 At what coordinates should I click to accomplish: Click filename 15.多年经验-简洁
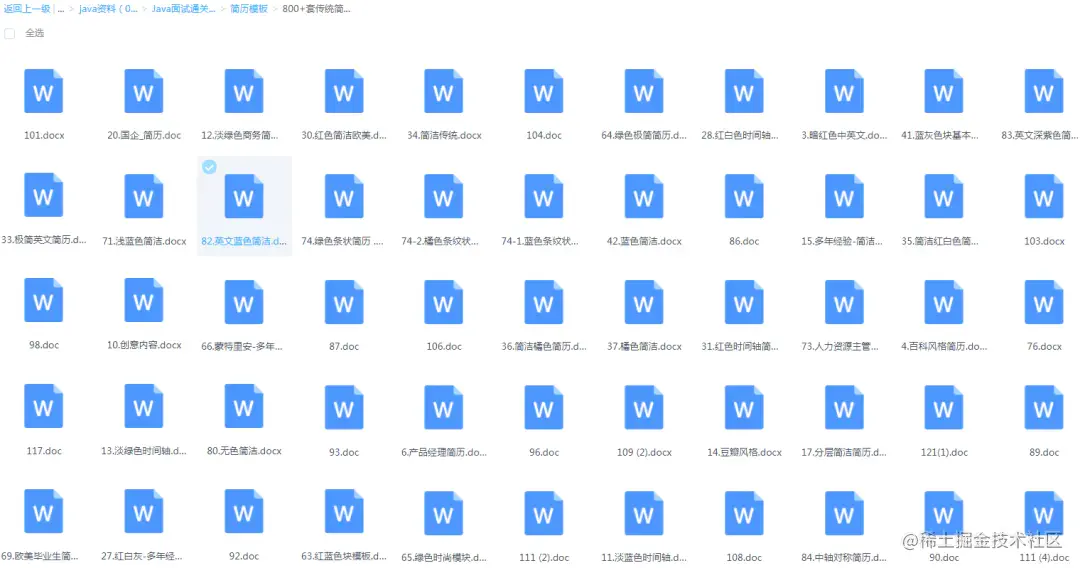(x=842, y=241)
